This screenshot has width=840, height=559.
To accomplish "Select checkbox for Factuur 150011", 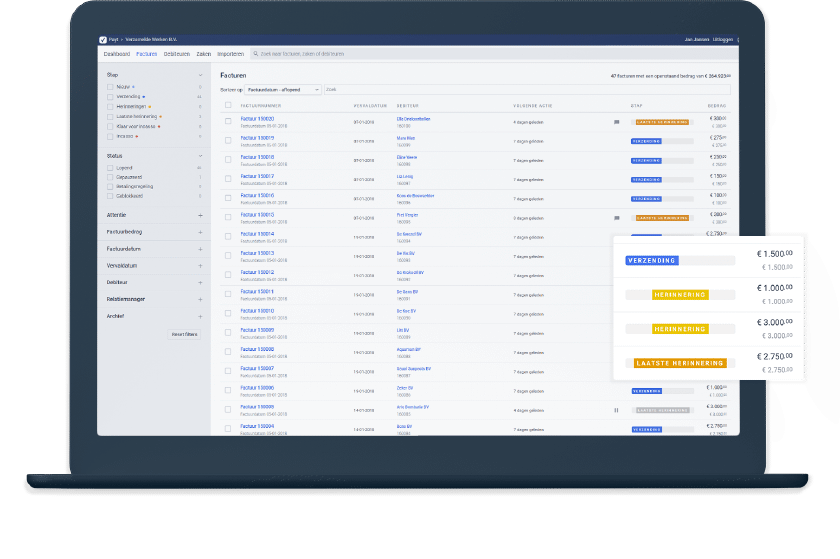I will click(228, 294).
